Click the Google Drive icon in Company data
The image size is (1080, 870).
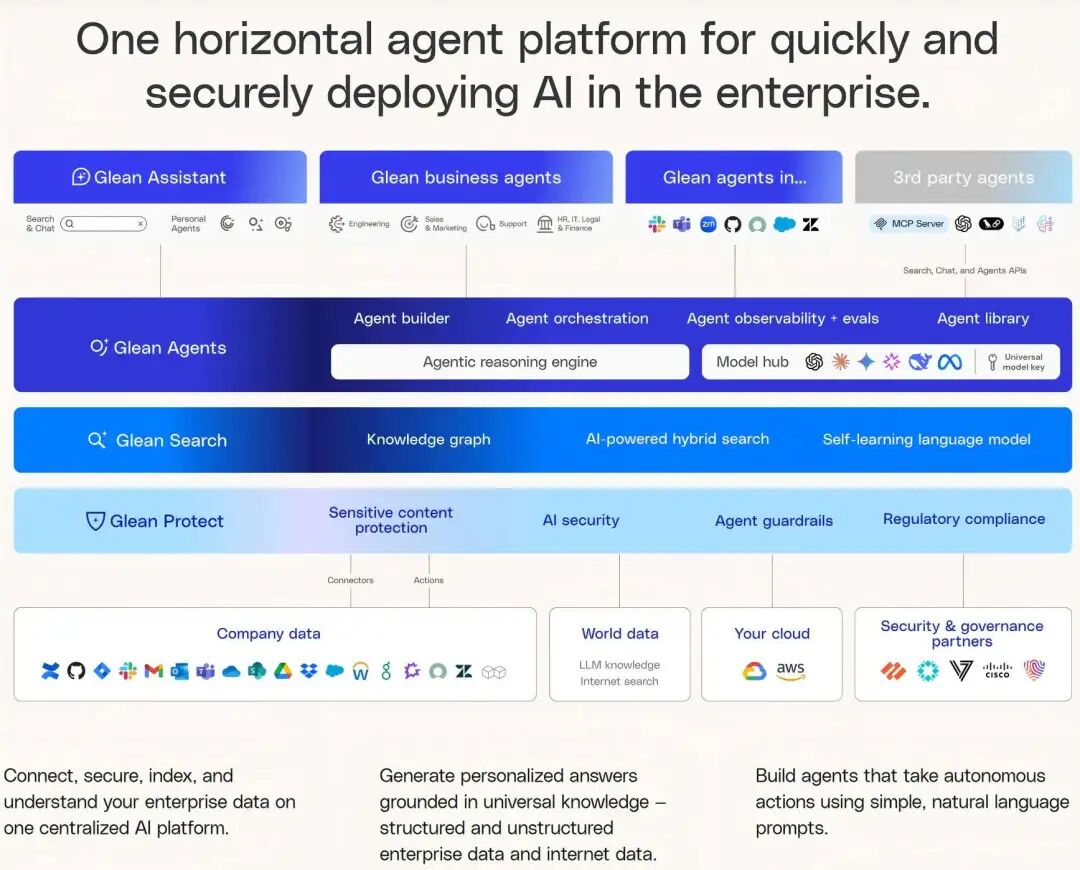[283, 671]
